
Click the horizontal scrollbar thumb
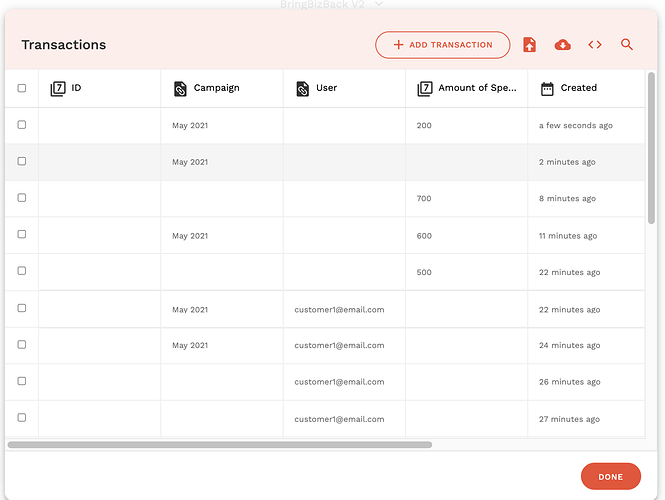pyautogui.click(x=220, y=444)
